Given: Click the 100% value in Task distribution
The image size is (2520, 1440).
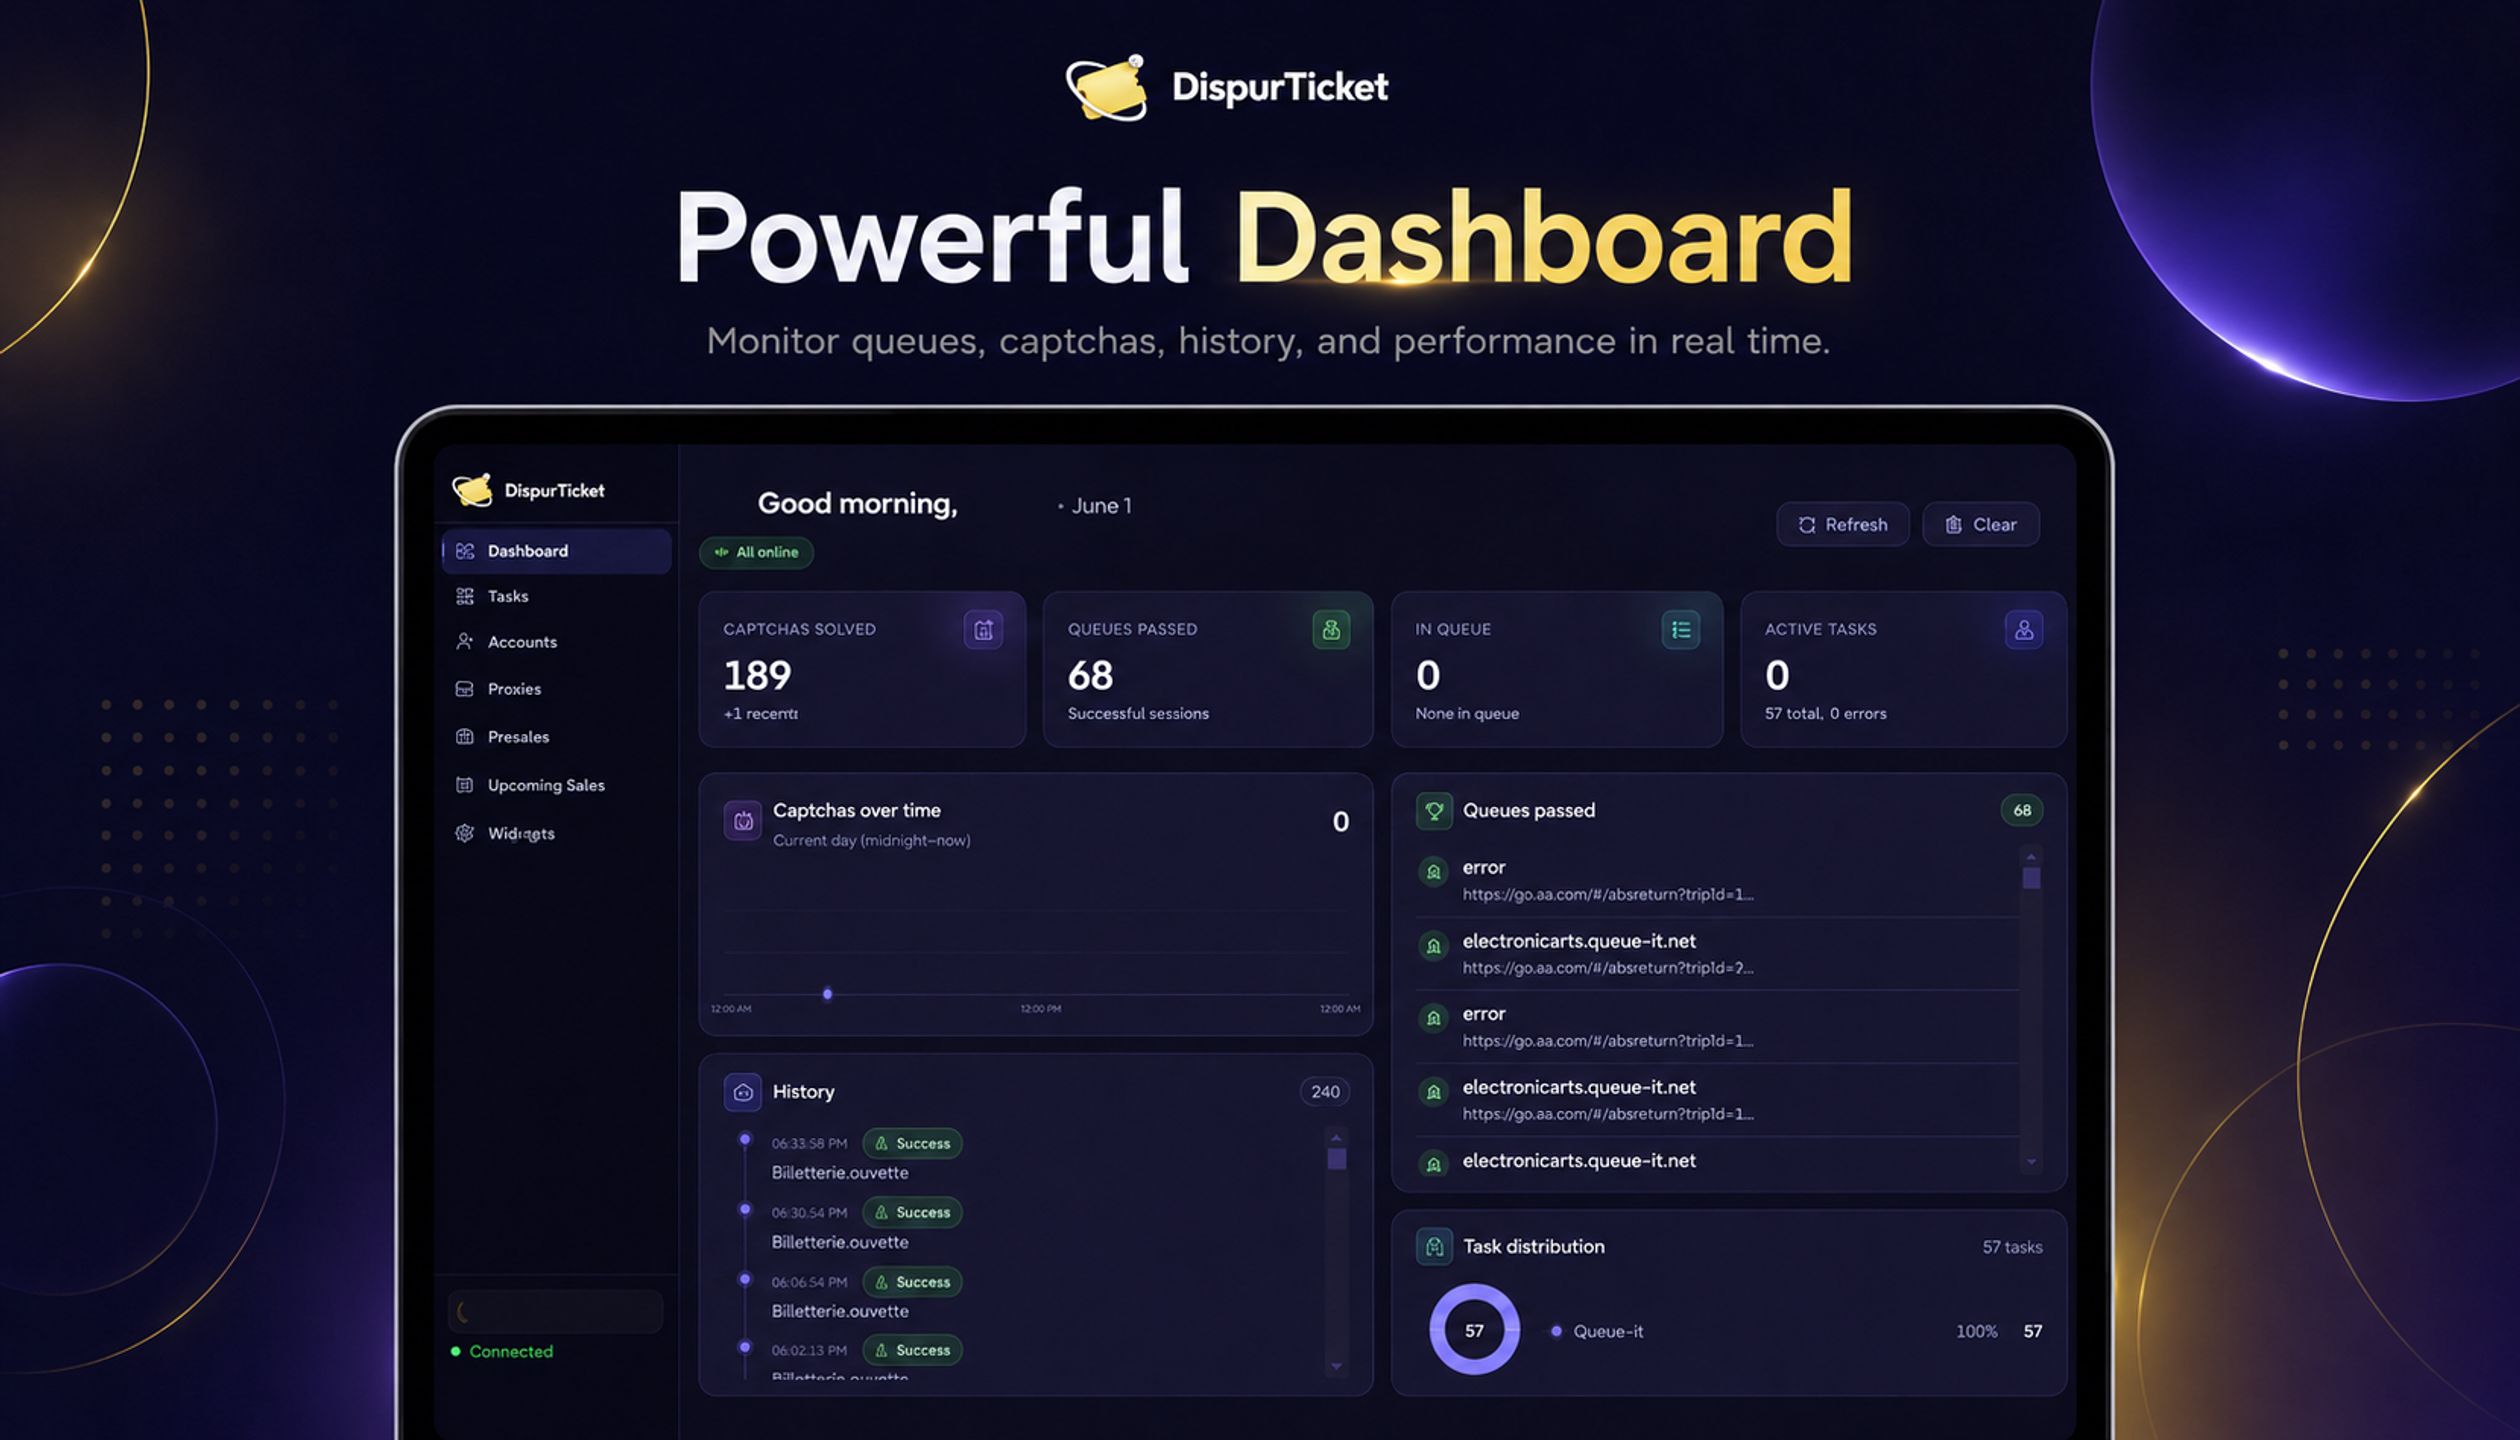Looking at the screenshot, I should tap(1976, 1331).
